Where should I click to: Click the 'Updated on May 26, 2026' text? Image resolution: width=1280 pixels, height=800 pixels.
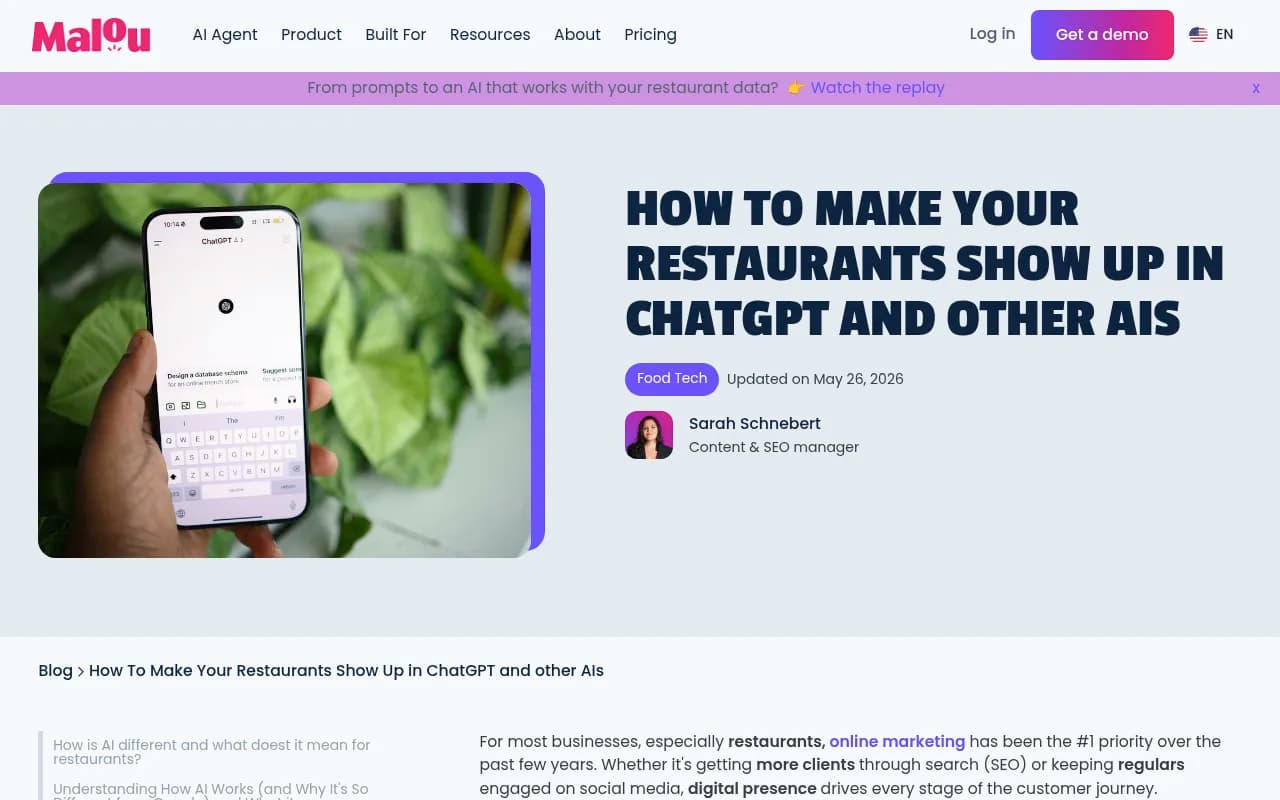coord(815,380)
